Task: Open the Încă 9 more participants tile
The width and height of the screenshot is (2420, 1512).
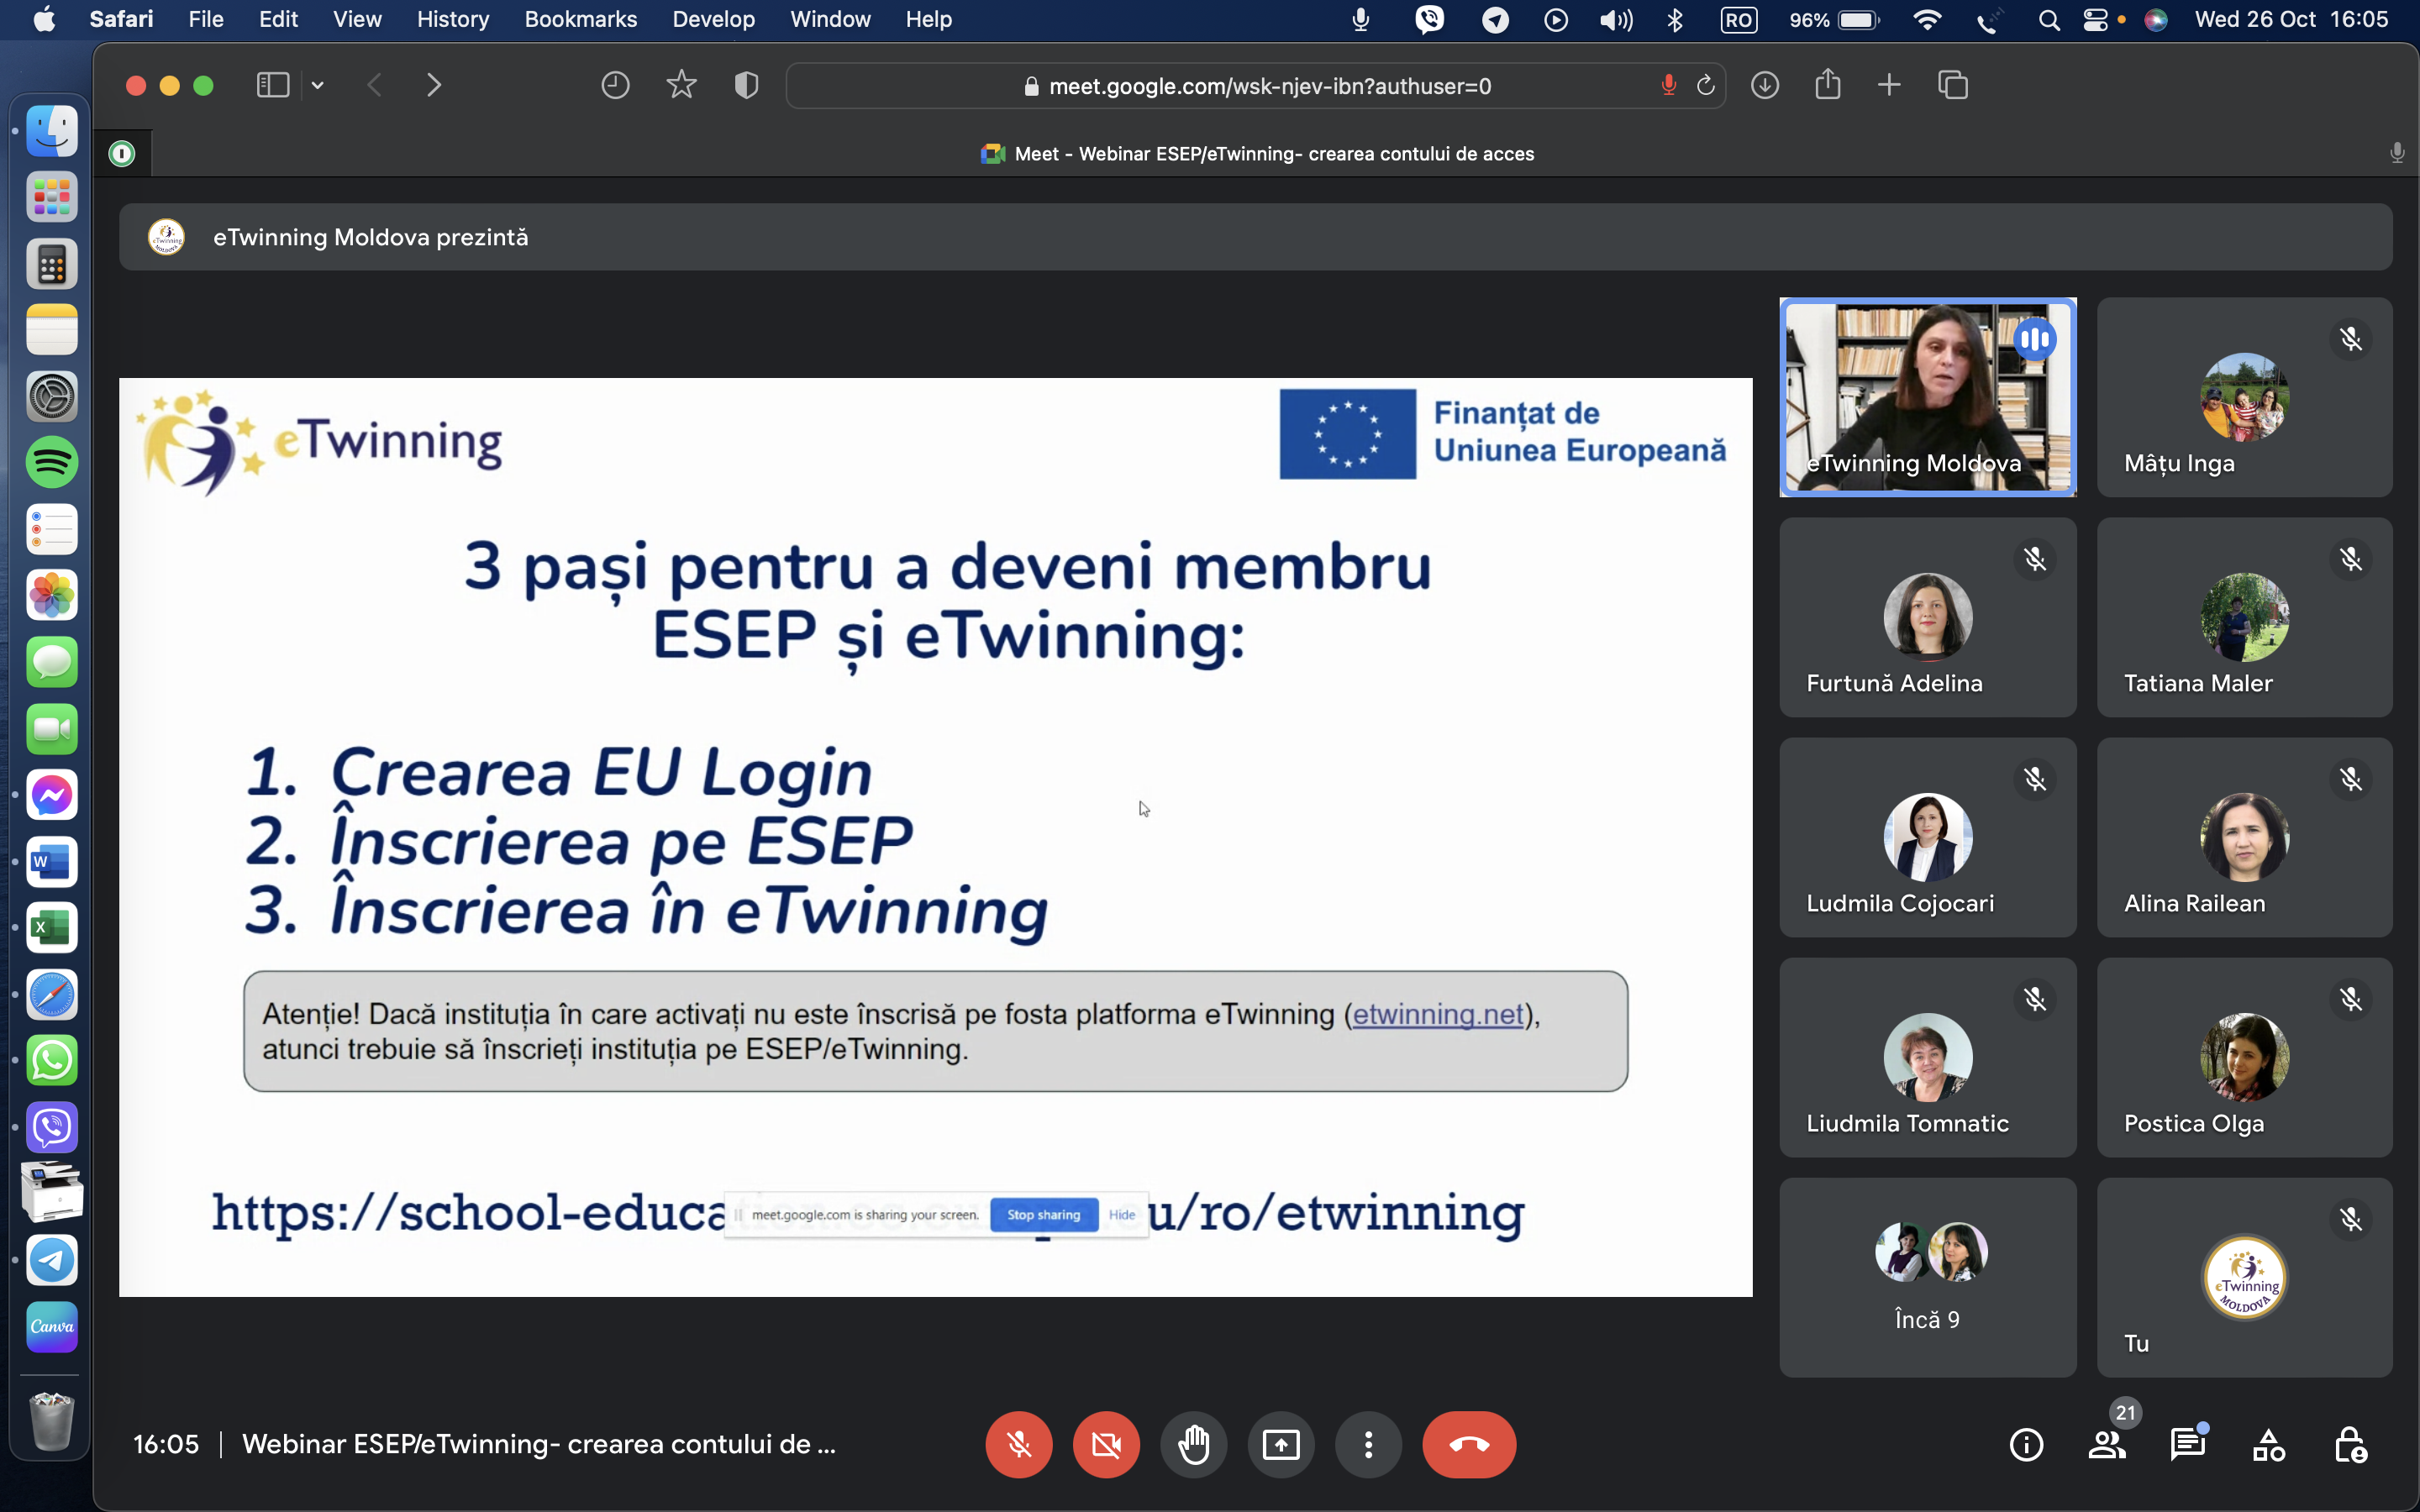Action: [1927, 1277]
